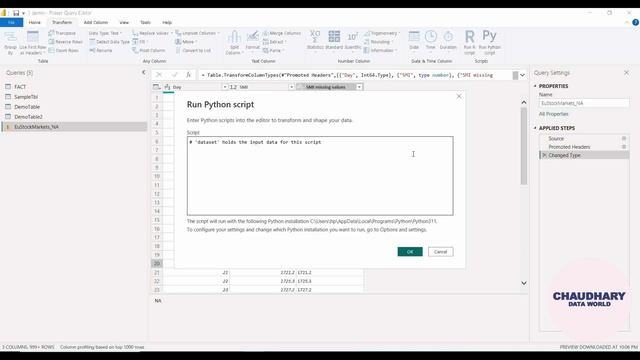Click Detect Data Type
Viewport: 640px width, 360px height.
click(x=109, y=42)
